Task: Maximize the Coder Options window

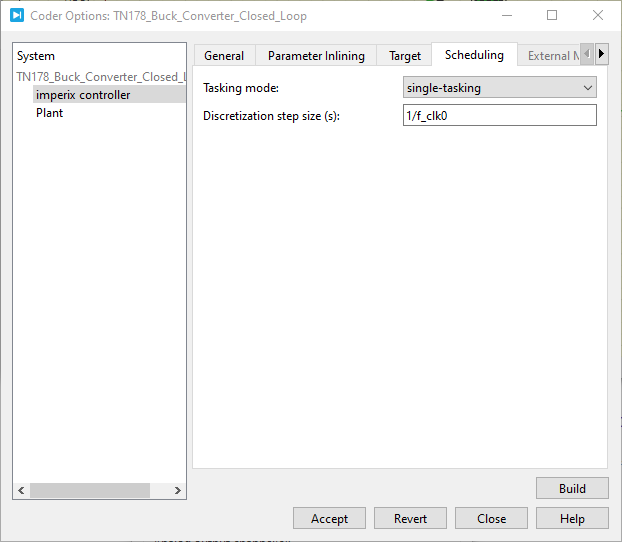Action: coord(552,16)
